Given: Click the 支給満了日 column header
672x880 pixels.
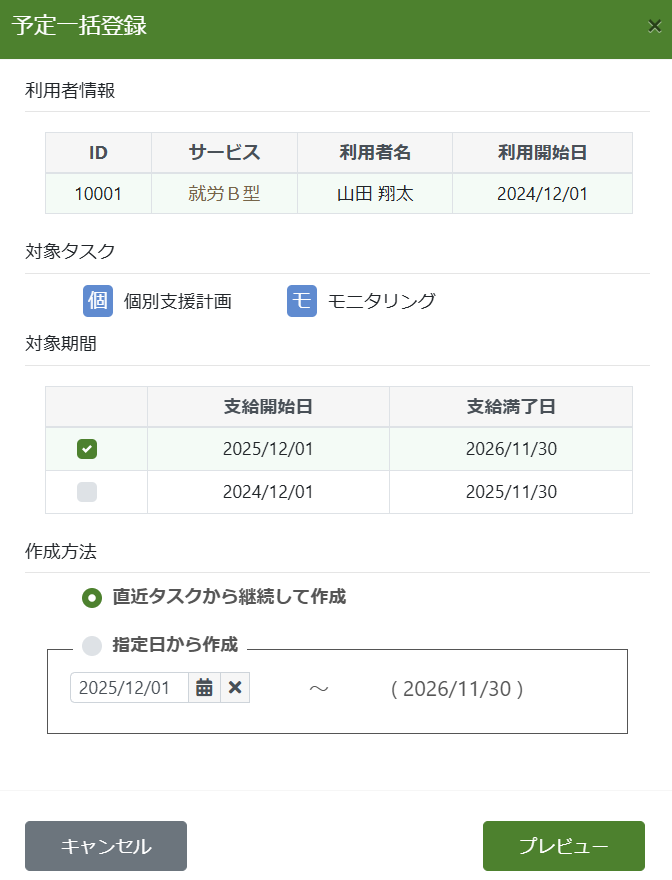Looking at the screenshot, I should pos(511,407).
